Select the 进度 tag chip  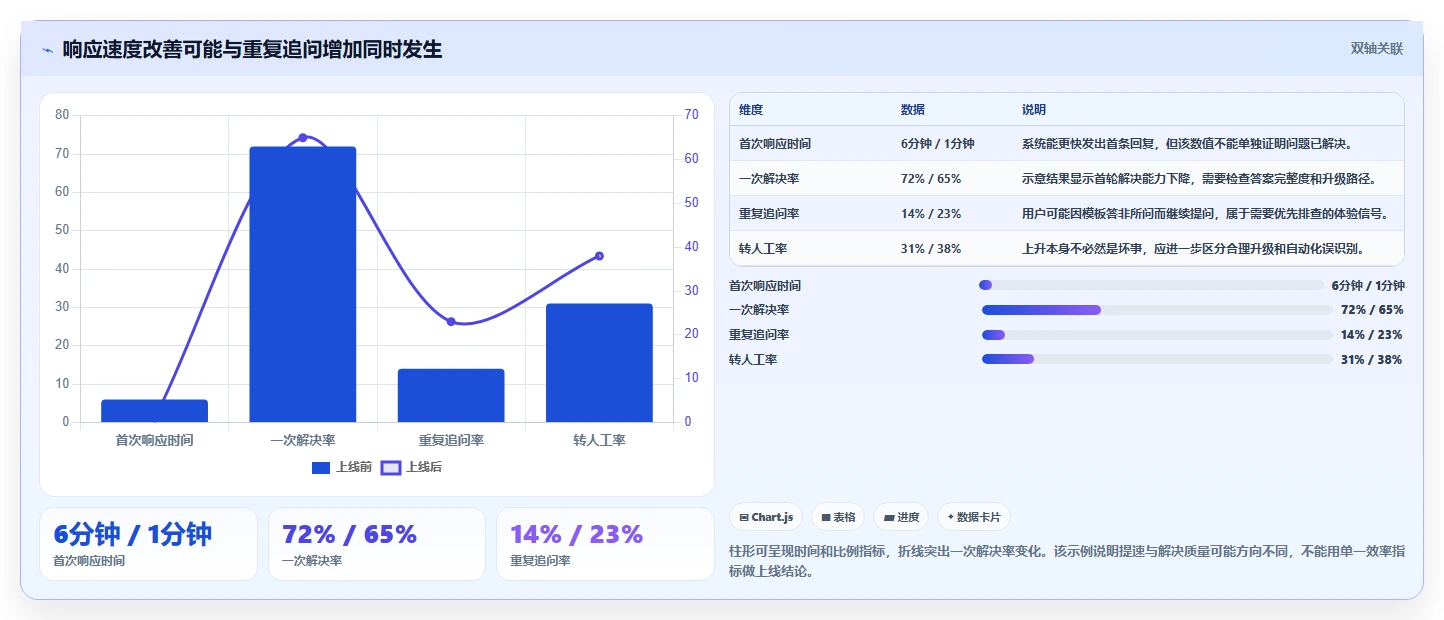click(901, 517)
